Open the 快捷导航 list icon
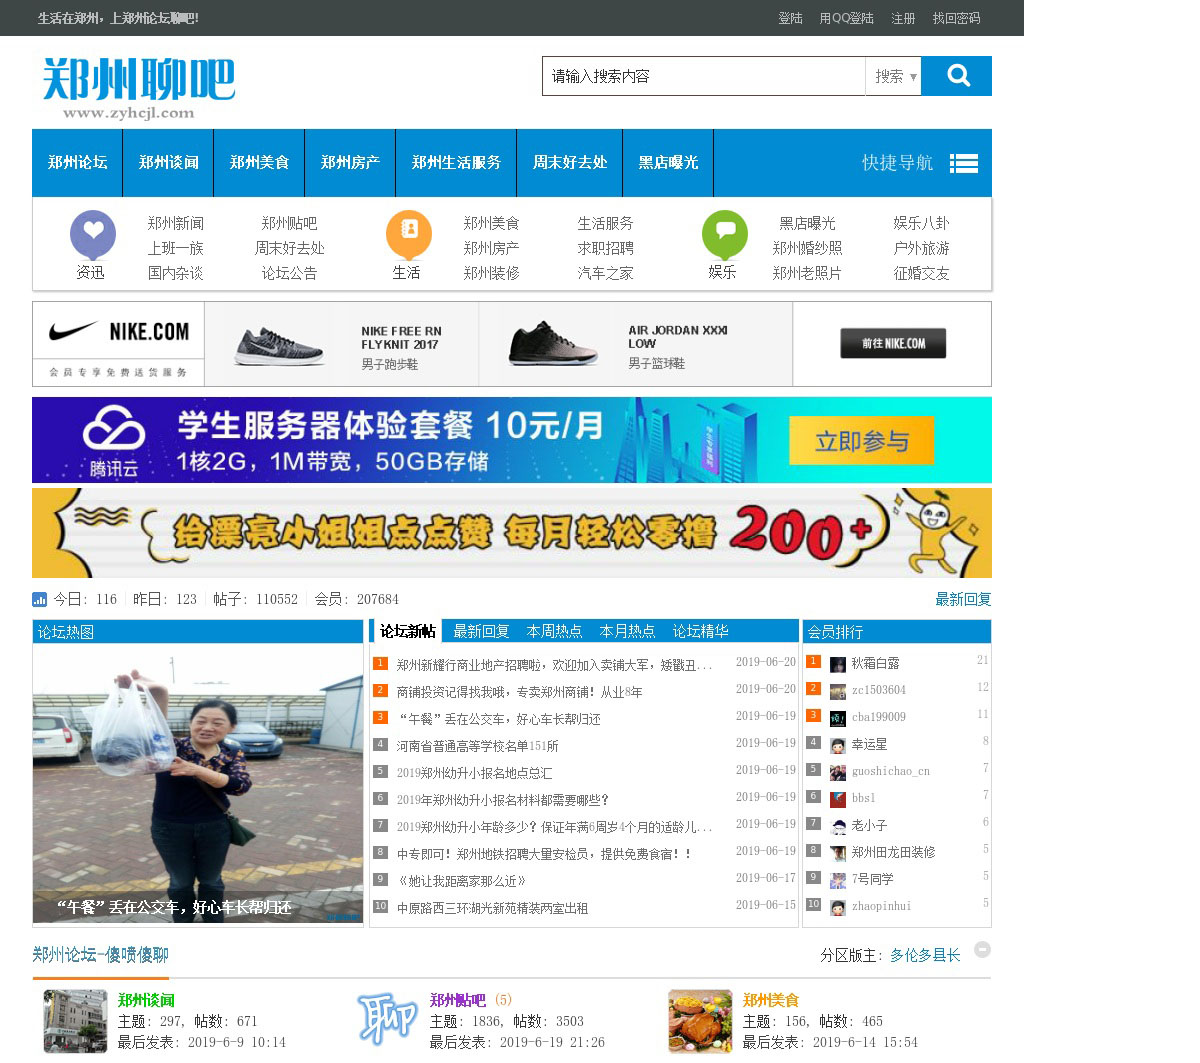1200x1063 pixels. (x=964, y=164)
